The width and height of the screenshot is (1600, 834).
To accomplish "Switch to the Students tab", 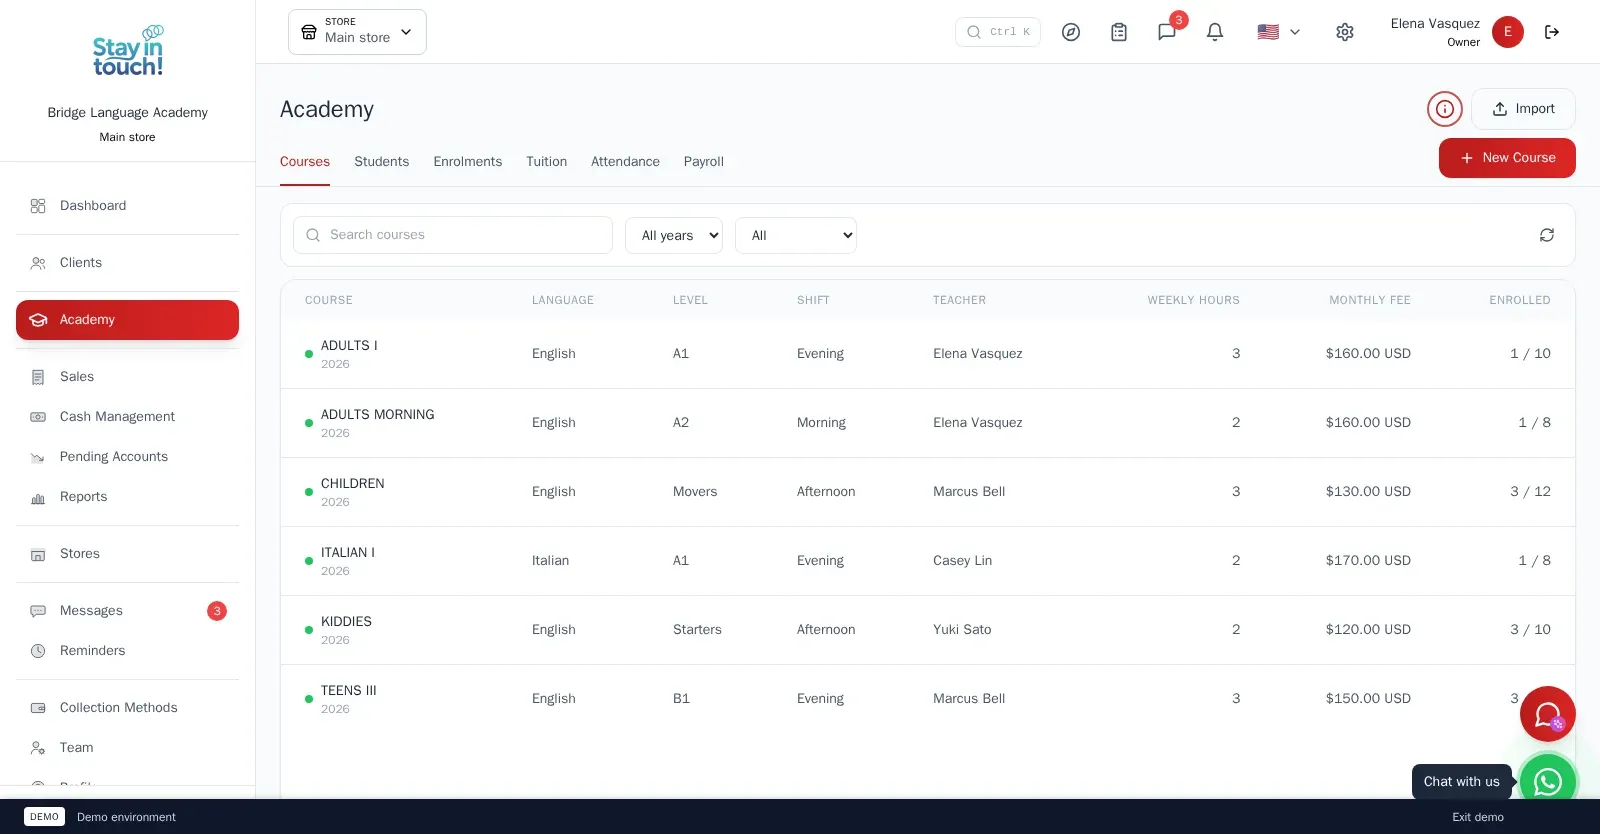I will tap(381, 162).
